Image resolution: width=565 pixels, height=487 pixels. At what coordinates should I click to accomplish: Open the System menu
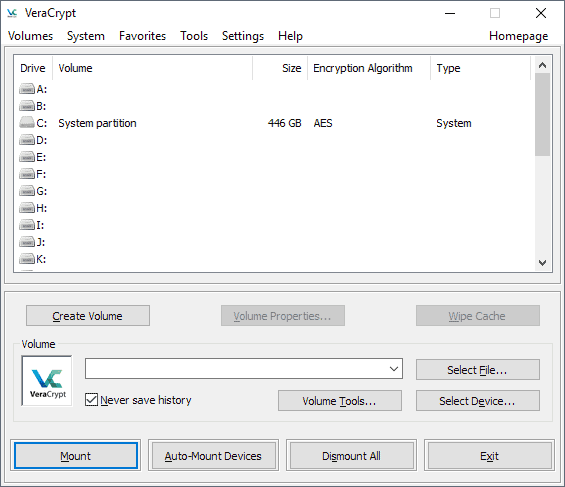pos(86,36)
